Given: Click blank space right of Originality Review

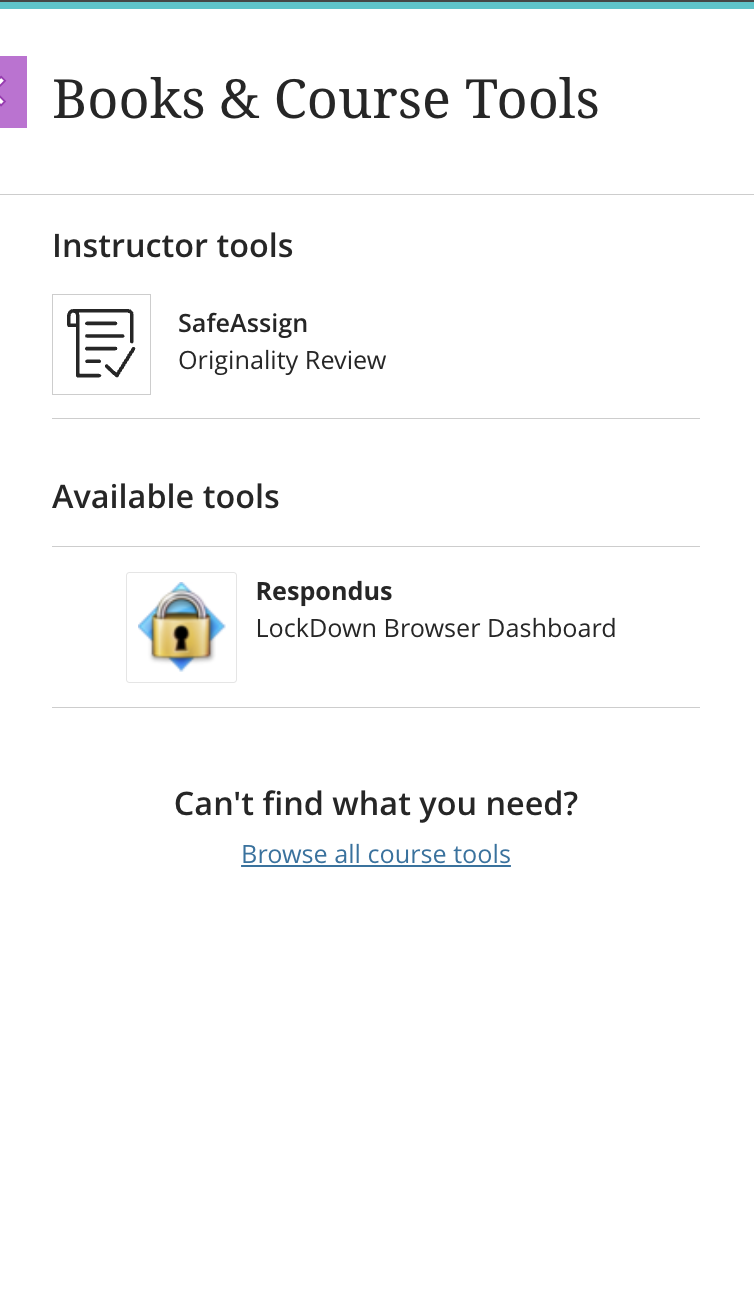Looking at the screenshot, I should point(550,360).
